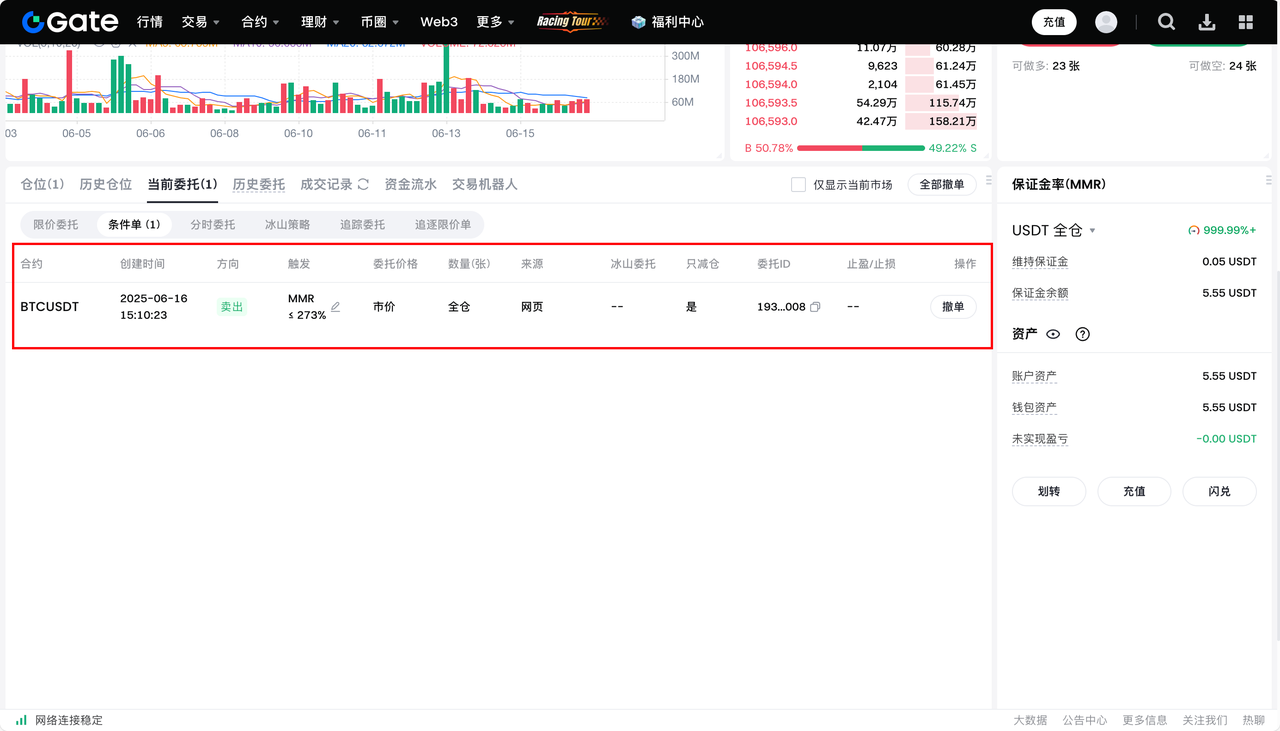Toggle the 资产 eye visibility icon
Screen dimensions: 1280x731
tap(1053, 335)
